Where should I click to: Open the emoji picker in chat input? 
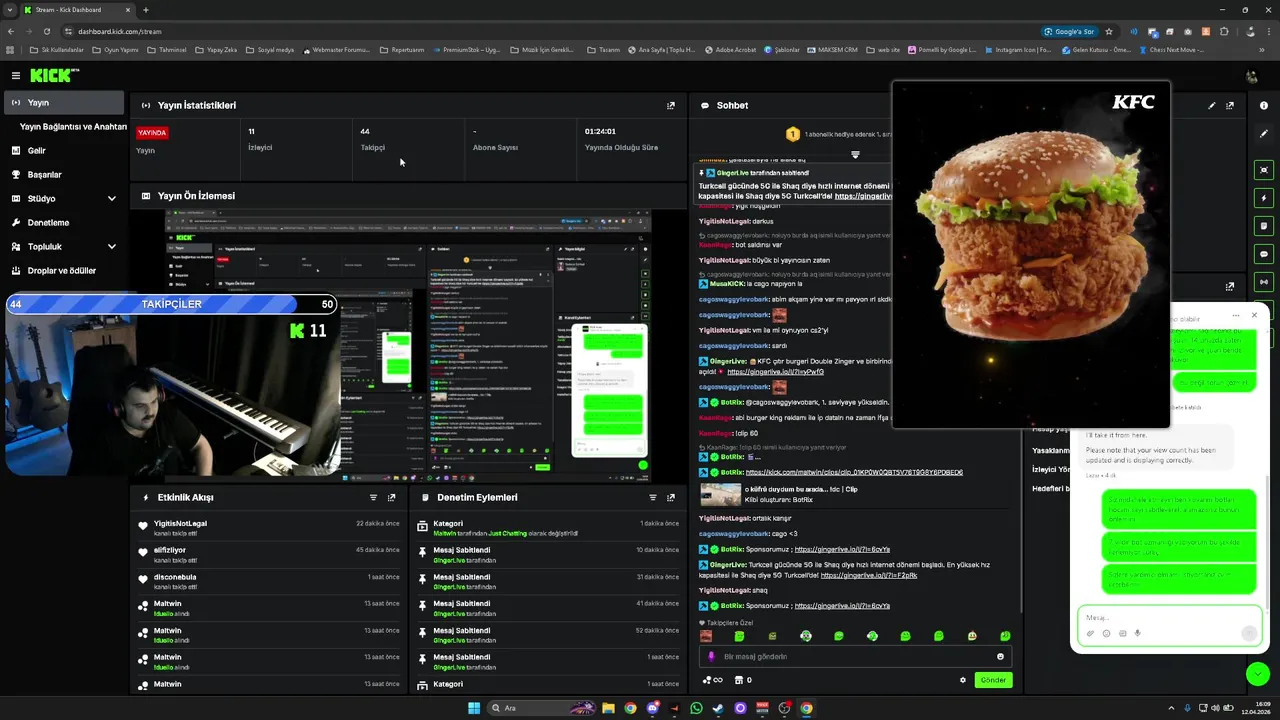coord(1000,656)
